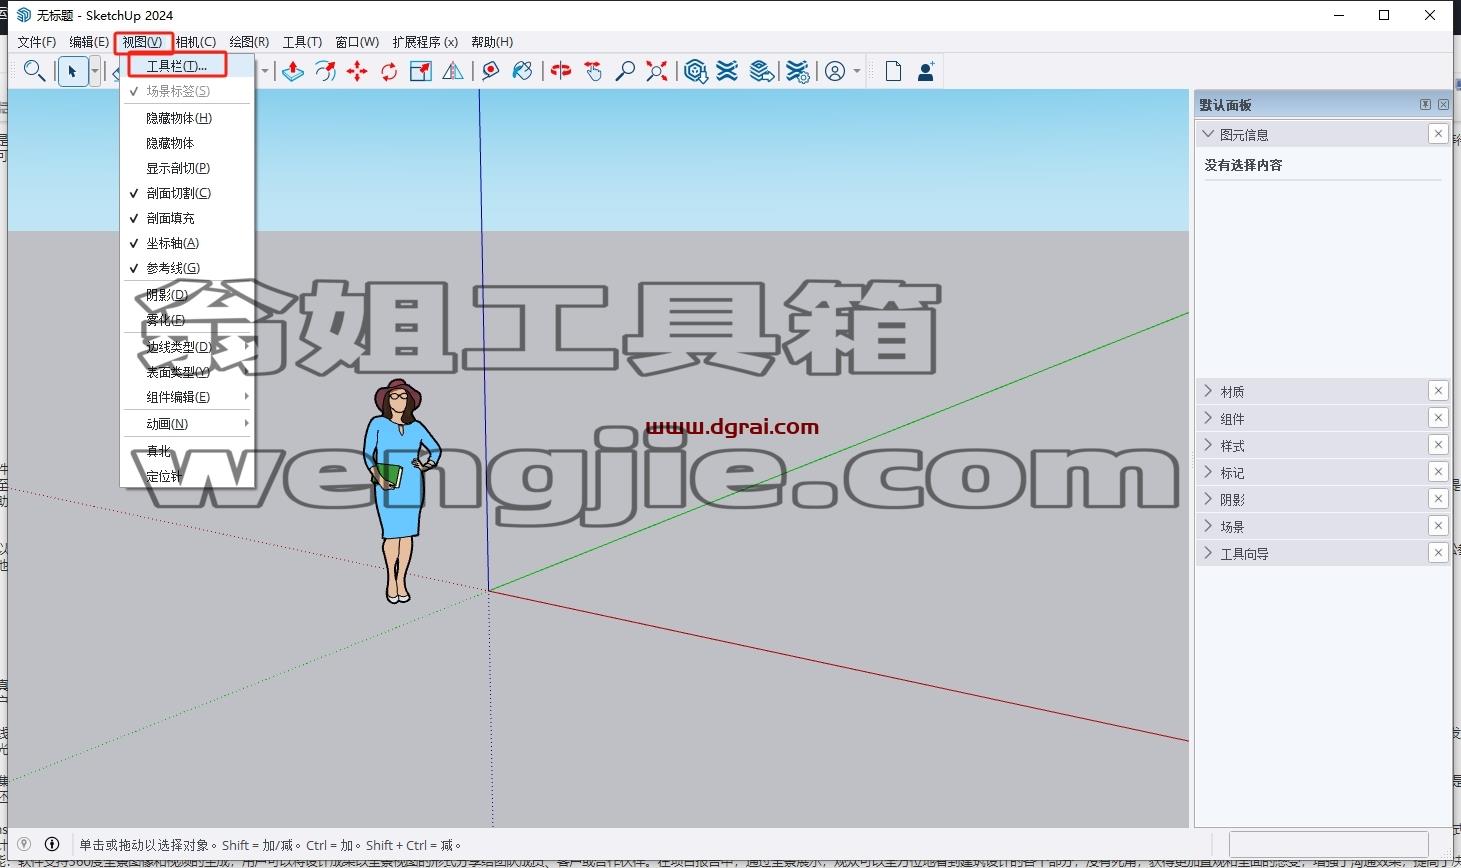The image size is (1461, 868).
Task: Open the Extension Manager gear icon
Action: pos(797,71)
